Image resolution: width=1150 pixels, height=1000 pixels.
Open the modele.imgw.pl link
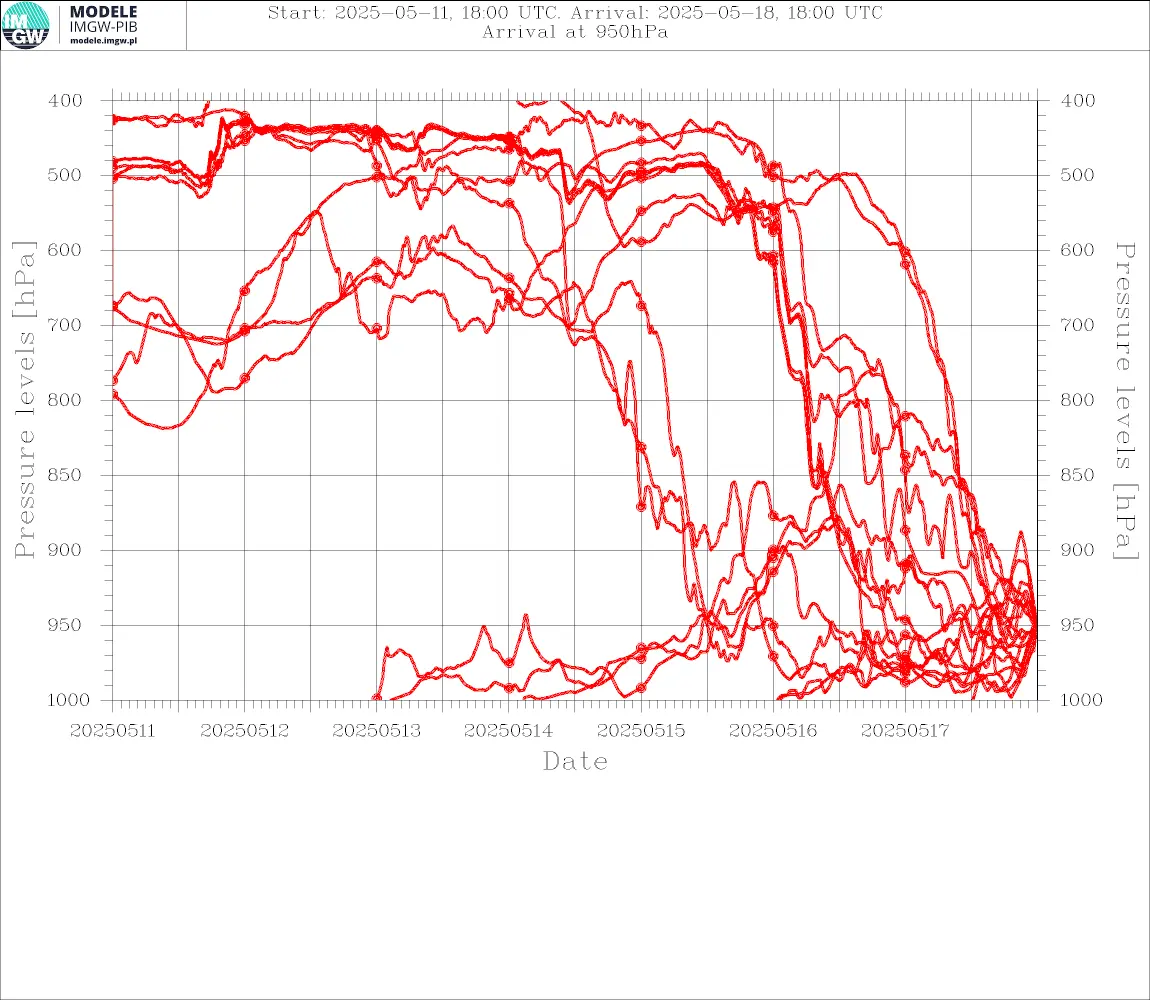[103, 41]
